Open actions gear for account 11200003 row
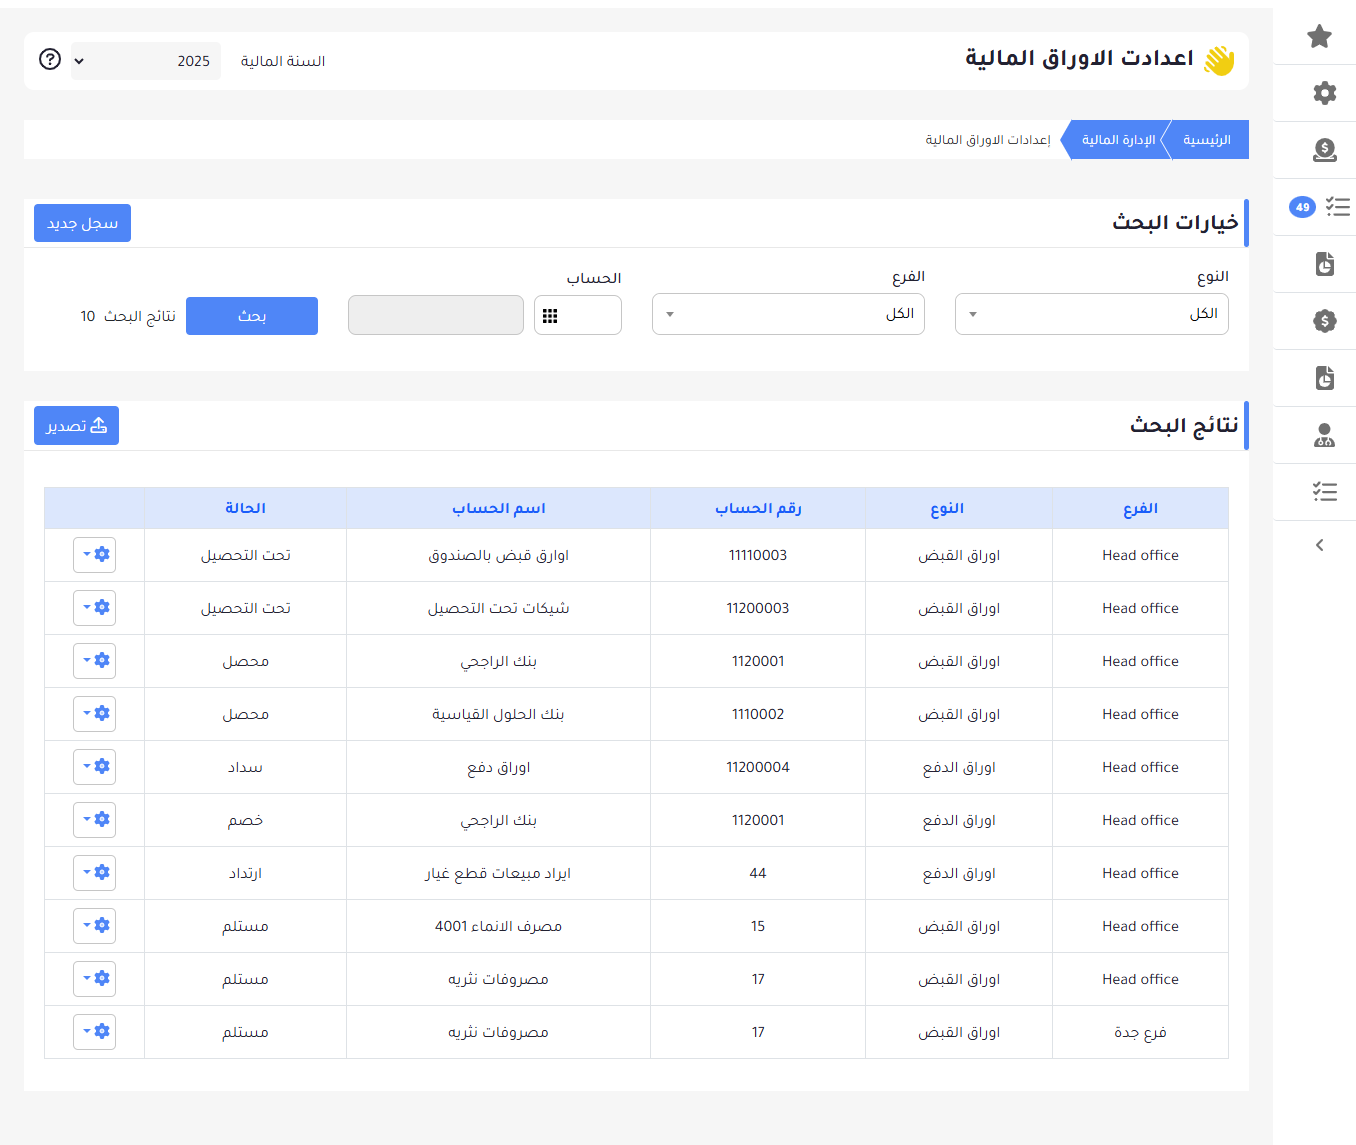Viewport: 1356px width, 1145px height. [95, 608]
